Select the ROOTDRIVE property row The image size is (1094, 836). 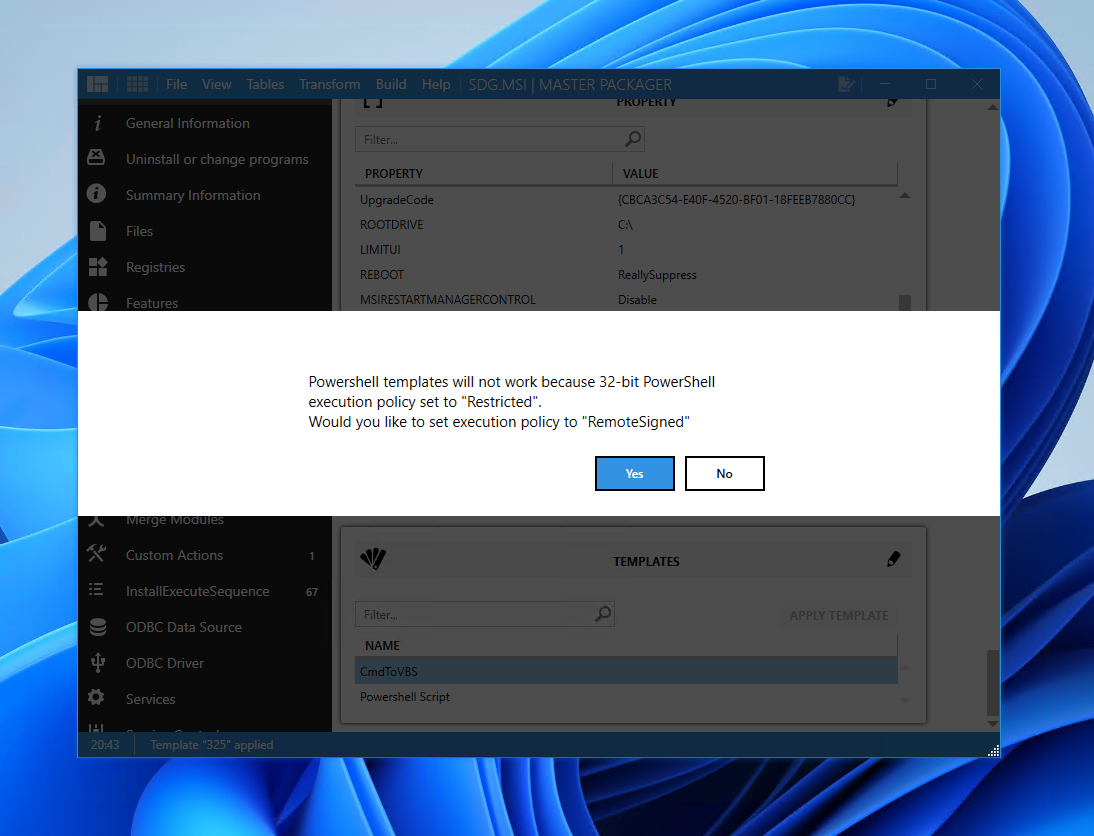coord(626,225)
